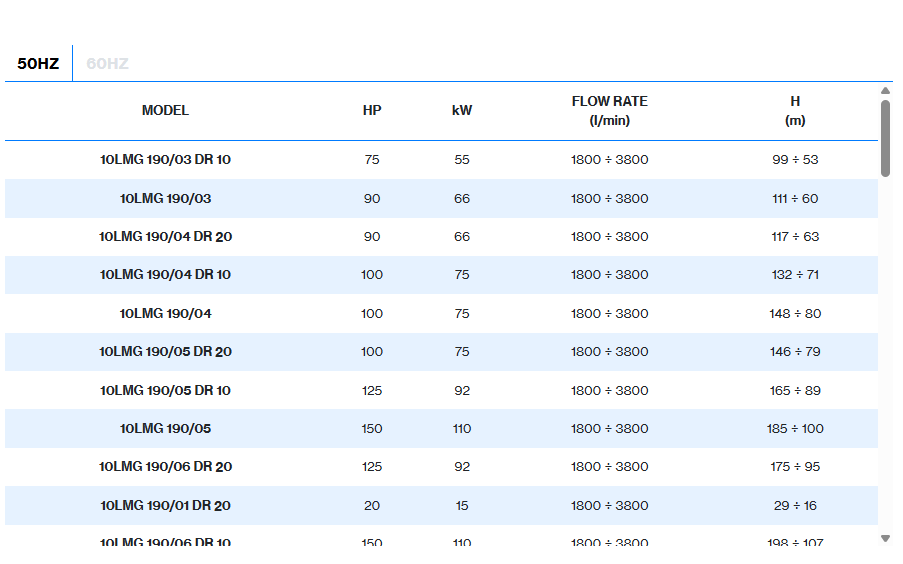Switch to the 50HZ tab
The width and height of the screenshot is (903, 564).
pyautogui.click(x=38, y=64)
